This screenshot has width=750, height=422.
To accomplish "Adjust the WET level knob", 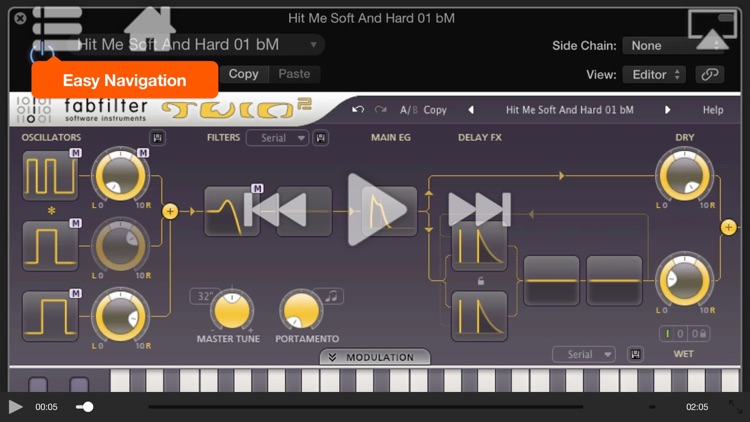I will pos(684,281).
